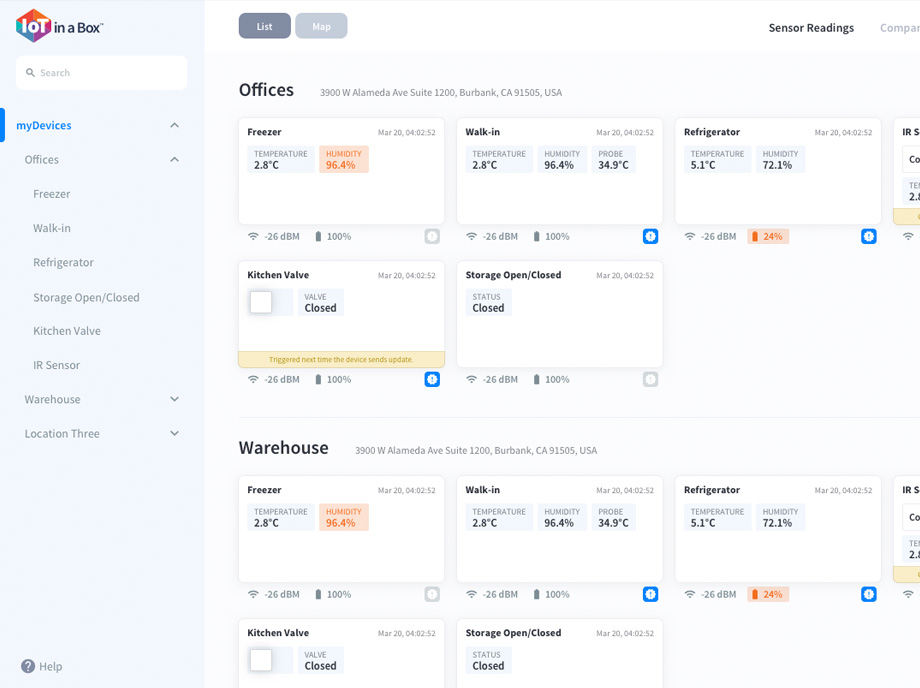920x688 pixels.
Task: Click alert icon under Offices Storage Open/Closed card
Action: [650, 379]
